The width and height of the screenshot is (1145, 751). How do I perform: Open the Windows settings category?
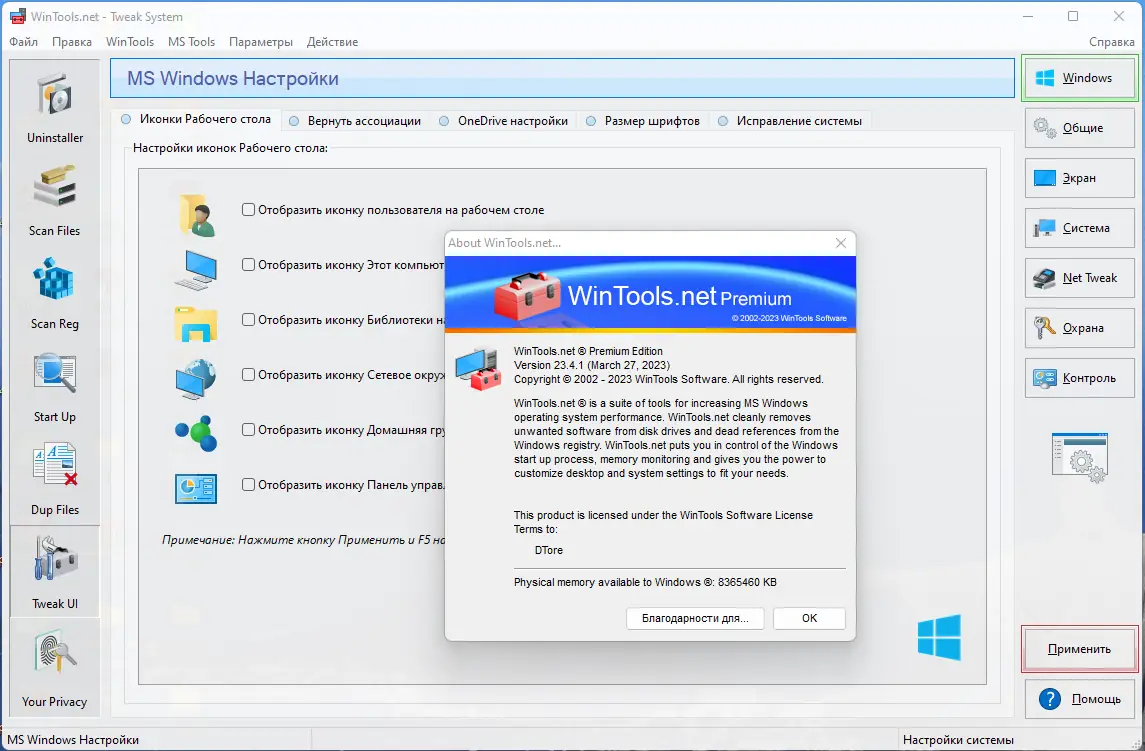pos(1079,77)
